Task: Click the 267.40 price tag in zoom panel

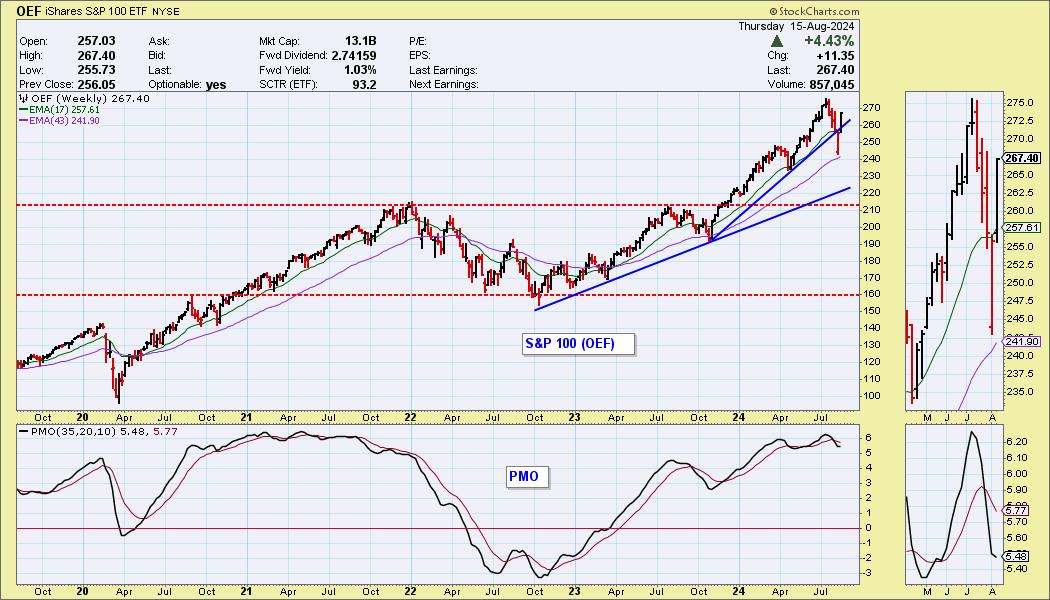Action: click(1021, 159)
